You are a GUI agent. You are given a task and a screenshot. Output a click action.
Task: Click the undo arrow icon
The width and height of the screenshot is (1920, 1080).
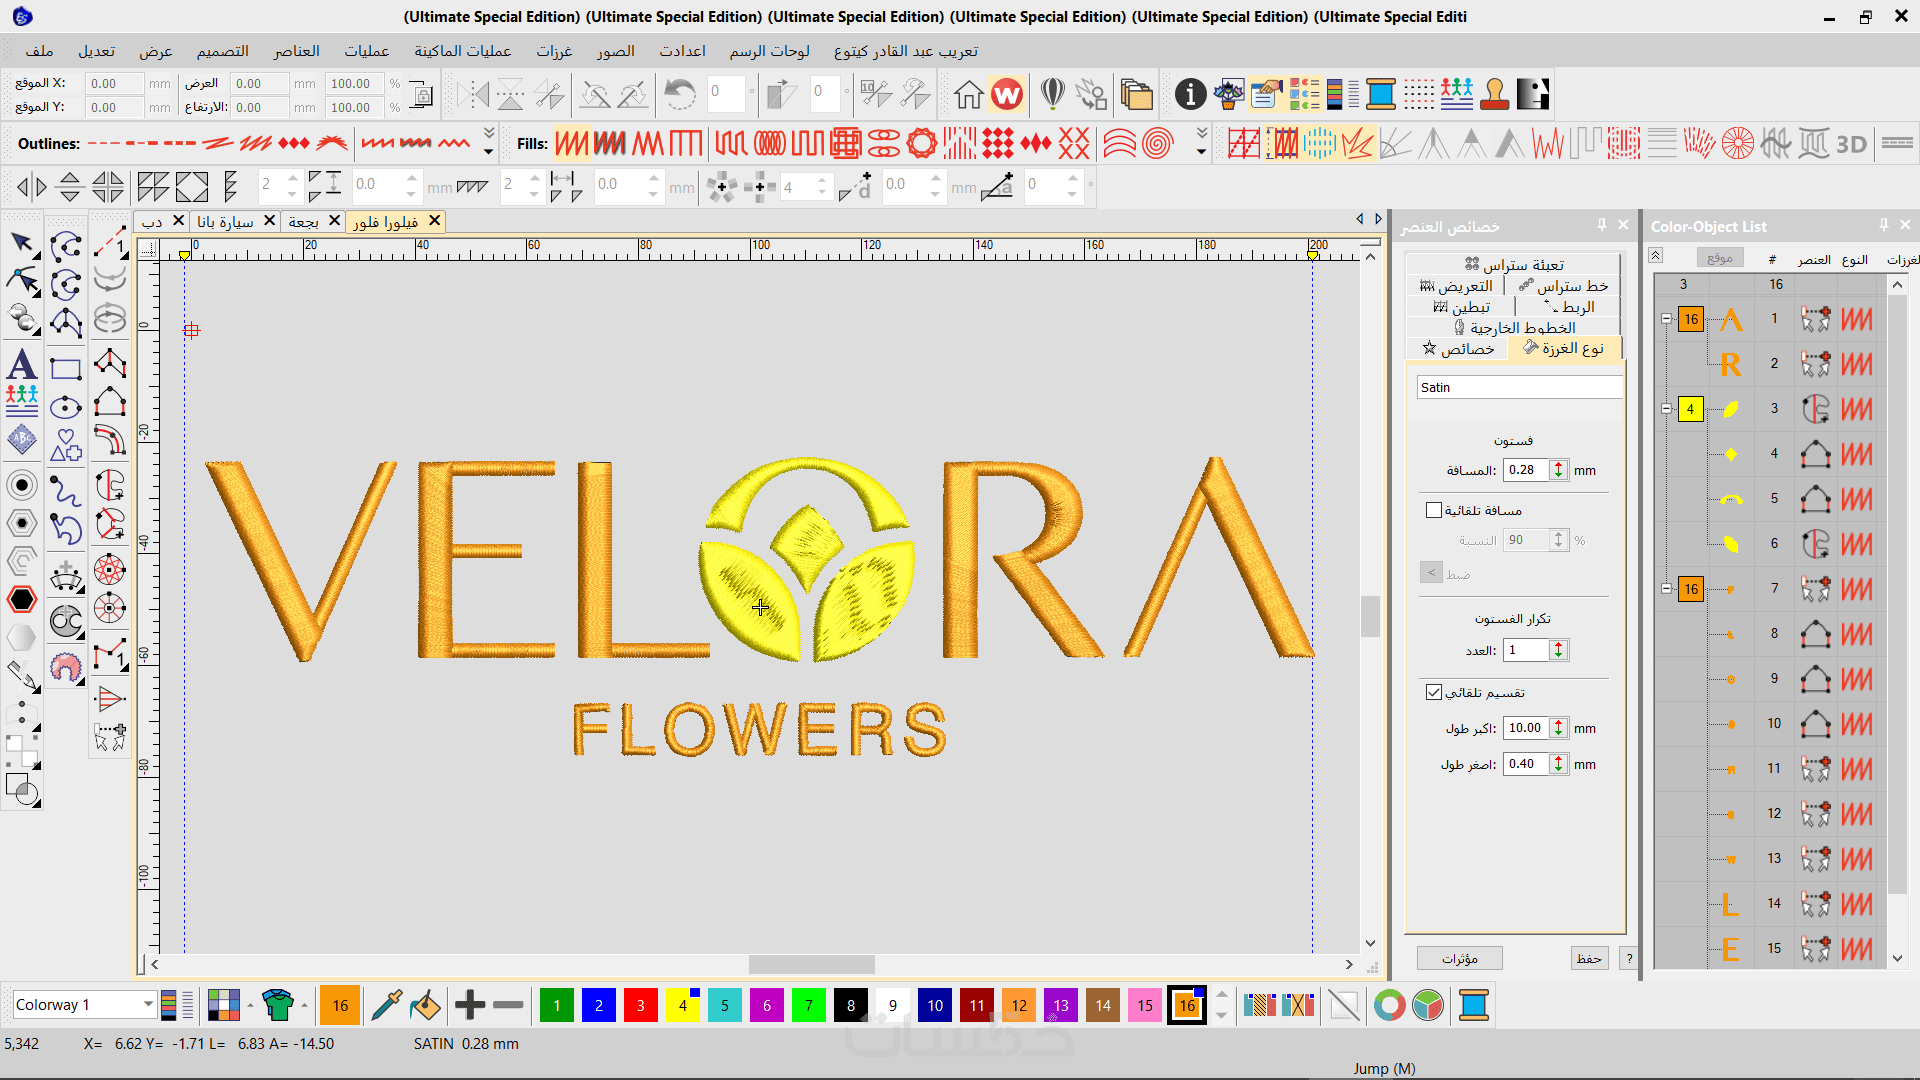[680, 95]
